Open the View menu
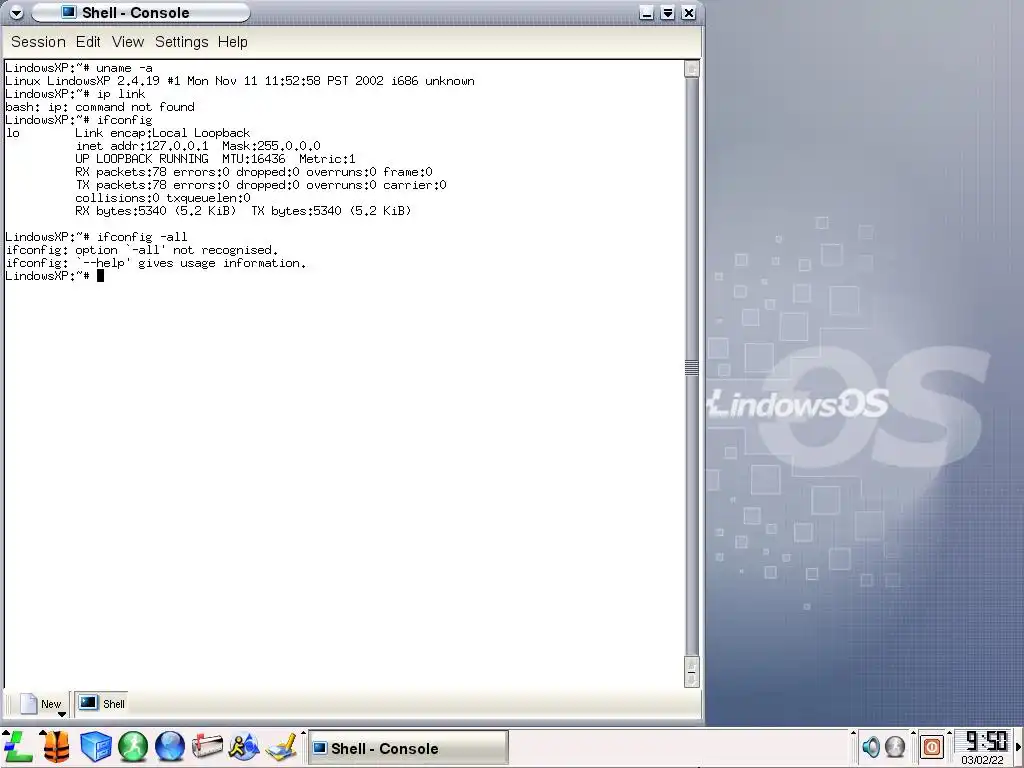Viewport: 1024px width, 768px height. tap(127, 42)
